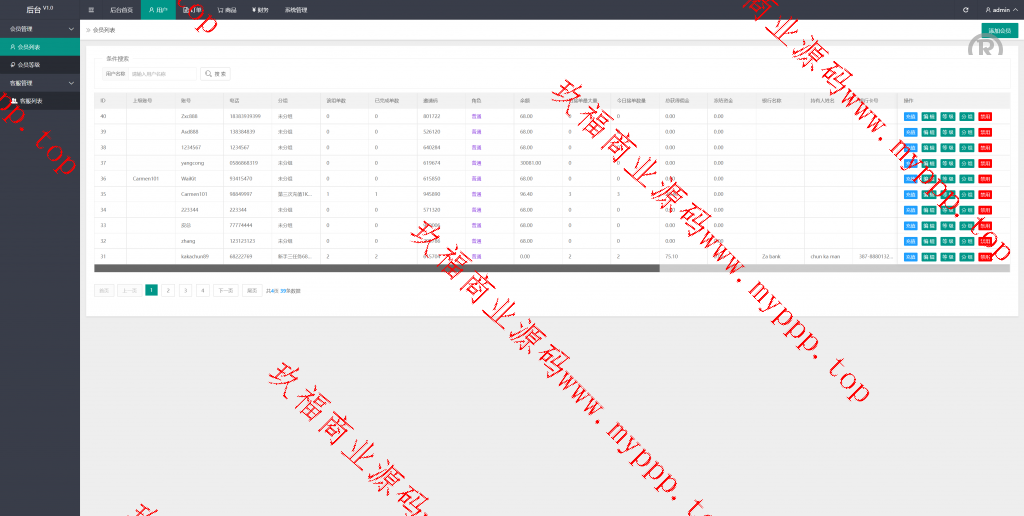
Task: Open the 财务 top menu
Action: [x=260, y=9]
